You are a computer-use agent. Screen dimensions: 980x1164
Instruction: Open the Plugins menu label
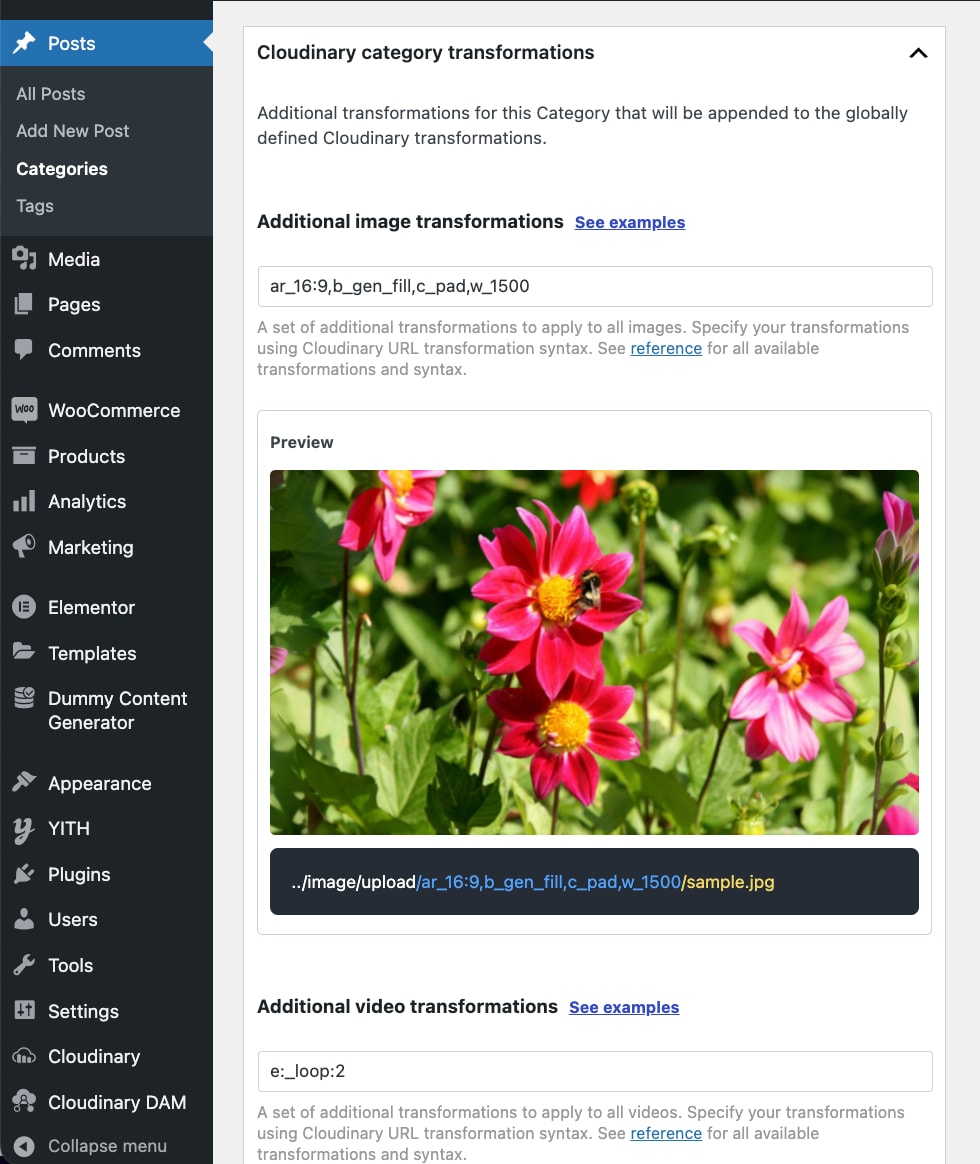pos(79,874)
